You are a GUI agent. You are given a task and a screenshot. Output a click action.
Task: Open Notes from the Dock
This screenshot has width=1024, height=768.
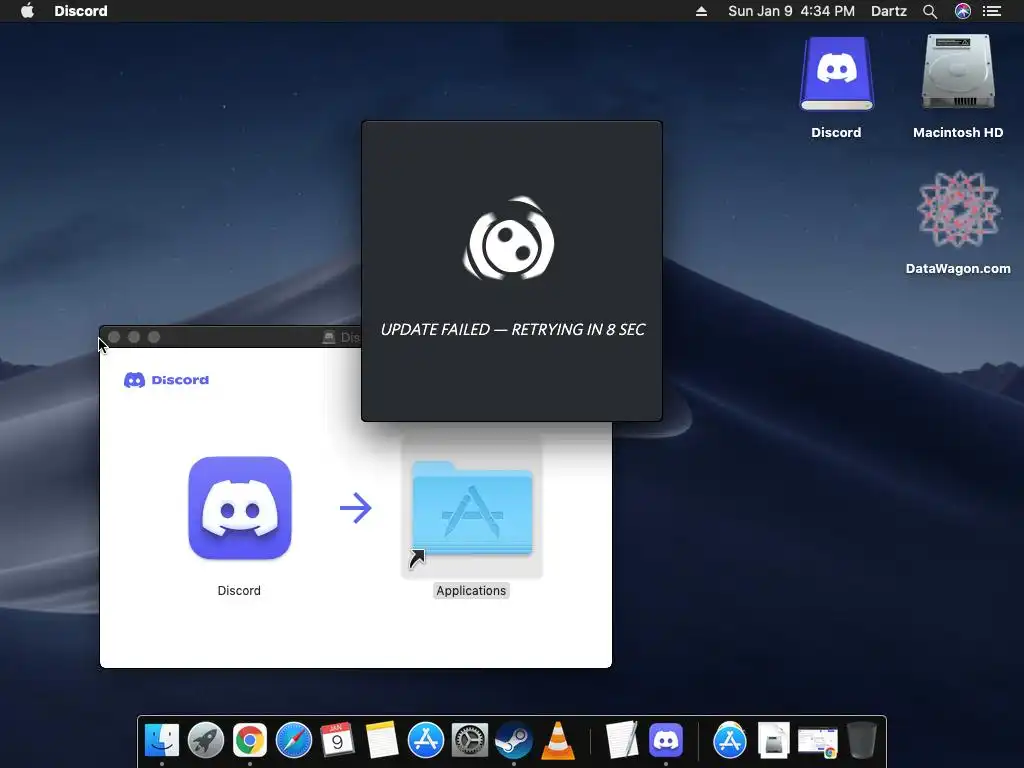381,741
